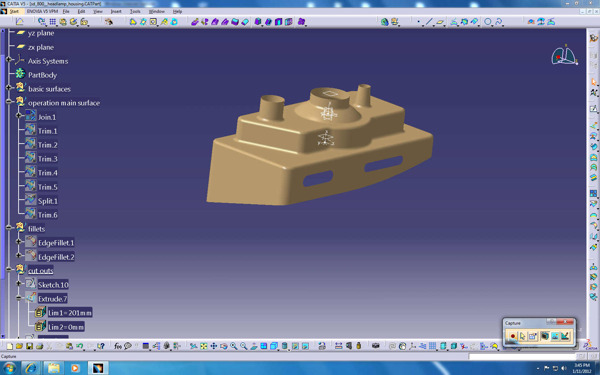Screen dimensions: 600x375
Task: Collapse the Extrude.7 node
Action: 18,297
